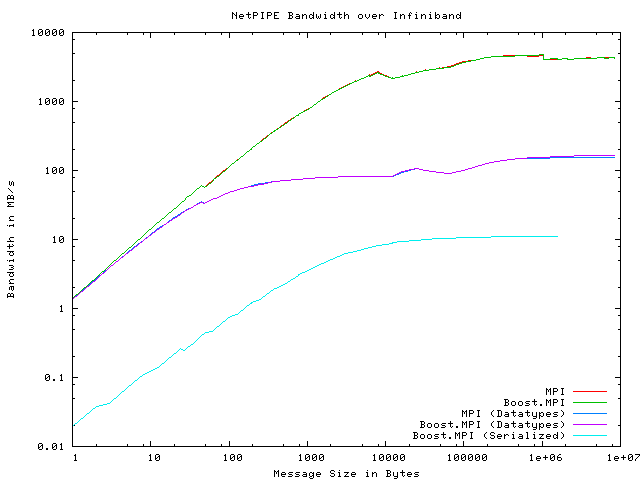Viewport: 640px width, 480px height.
Task: Select the "MPI" legend entry text
Action: [555, 391]
